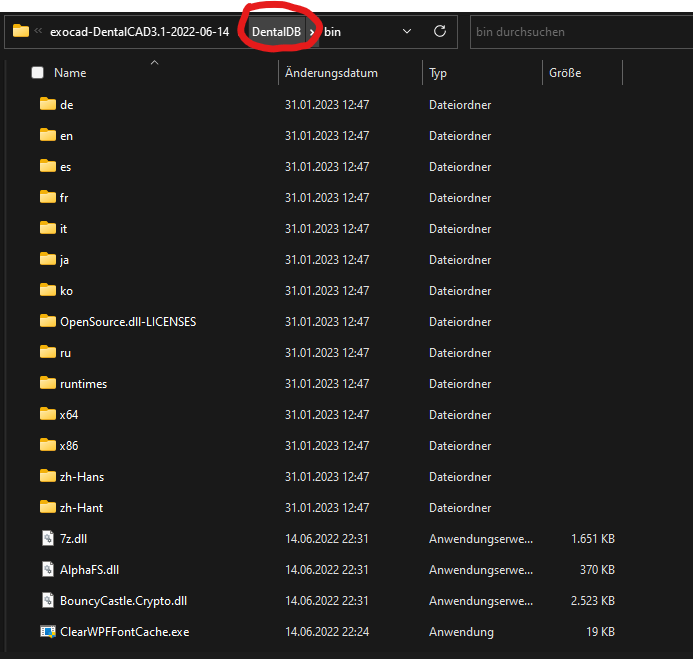The height and width of the screenshot is (659, 693).
Task: Select the OpenSource.dll-LICENSES folder icon
Action: [48, 321]
